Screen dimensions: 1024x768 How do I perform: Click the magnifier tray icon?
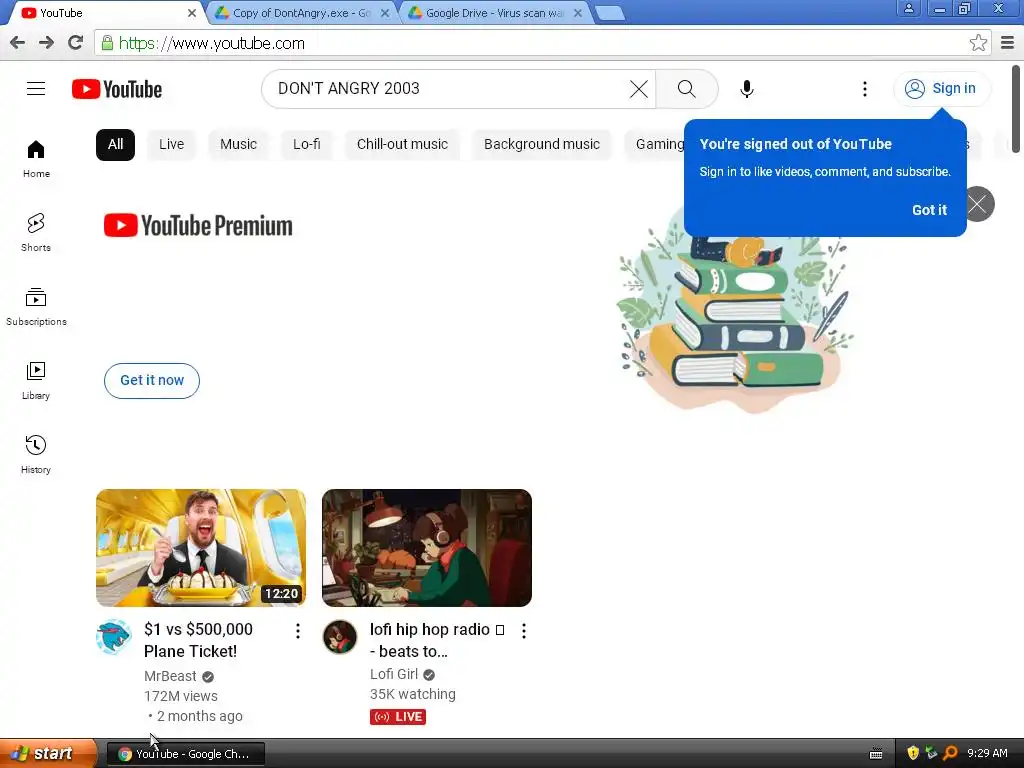[950, 754]
